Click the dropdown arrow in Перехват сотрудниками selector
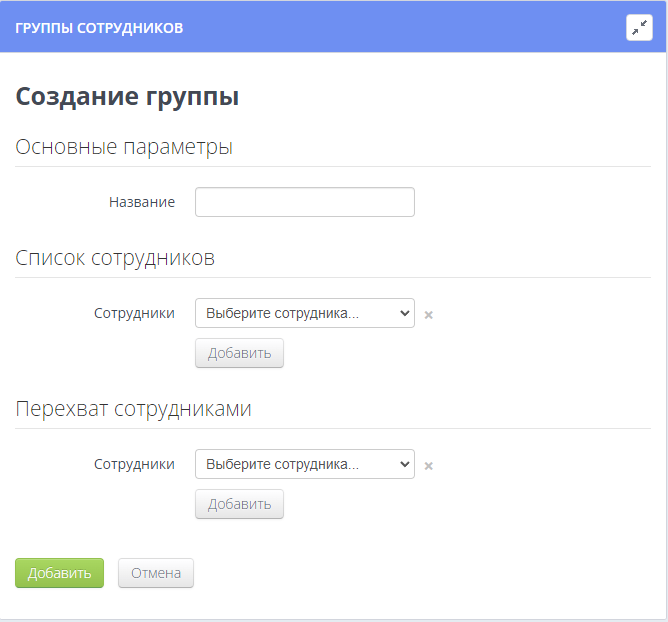The width and height of the screenshot is (668, 622). point(404,464)
